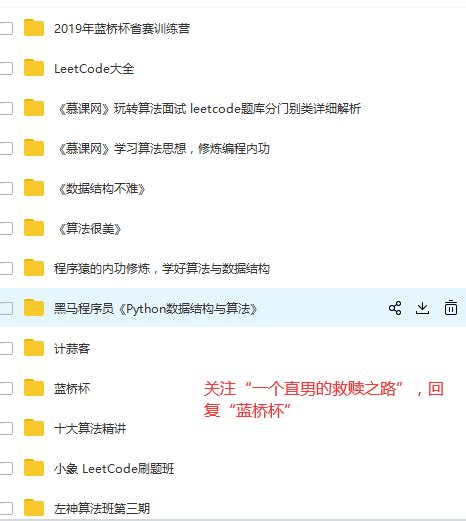466x521 pixels.
Task: Click share icon on 黑马程序员 row
Action: click(x=395, y=308)
